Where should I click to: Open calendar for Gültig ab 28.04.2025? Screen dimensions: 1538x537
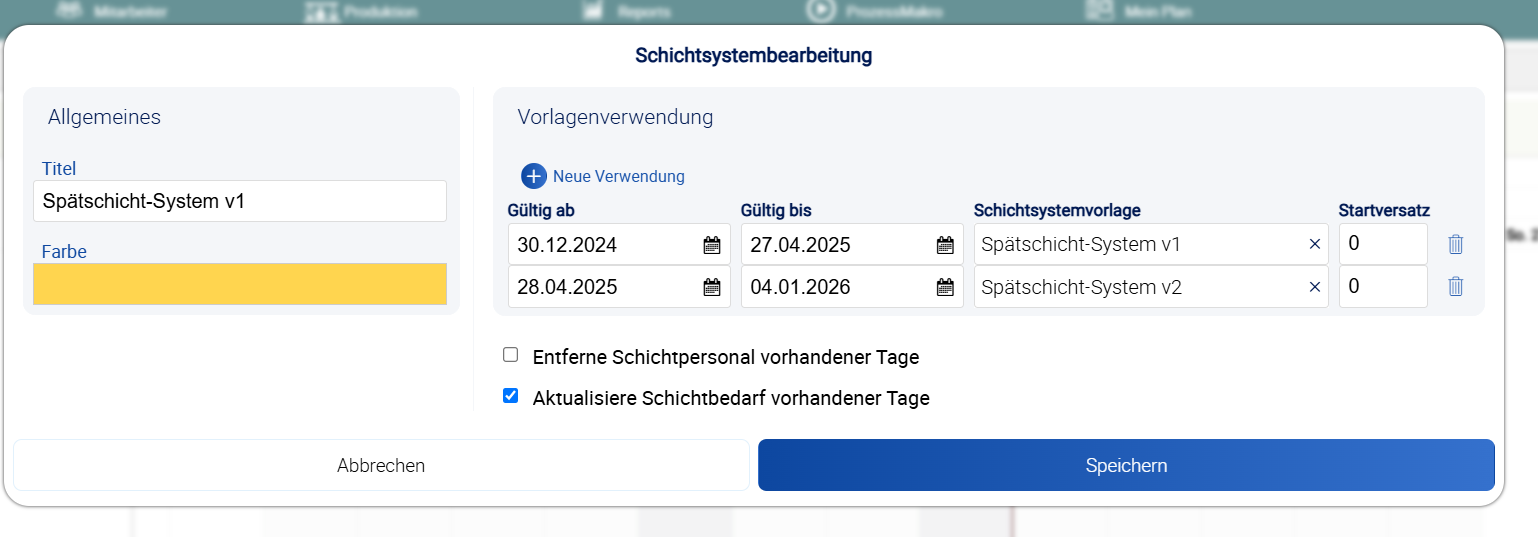(x=712, y=287)
